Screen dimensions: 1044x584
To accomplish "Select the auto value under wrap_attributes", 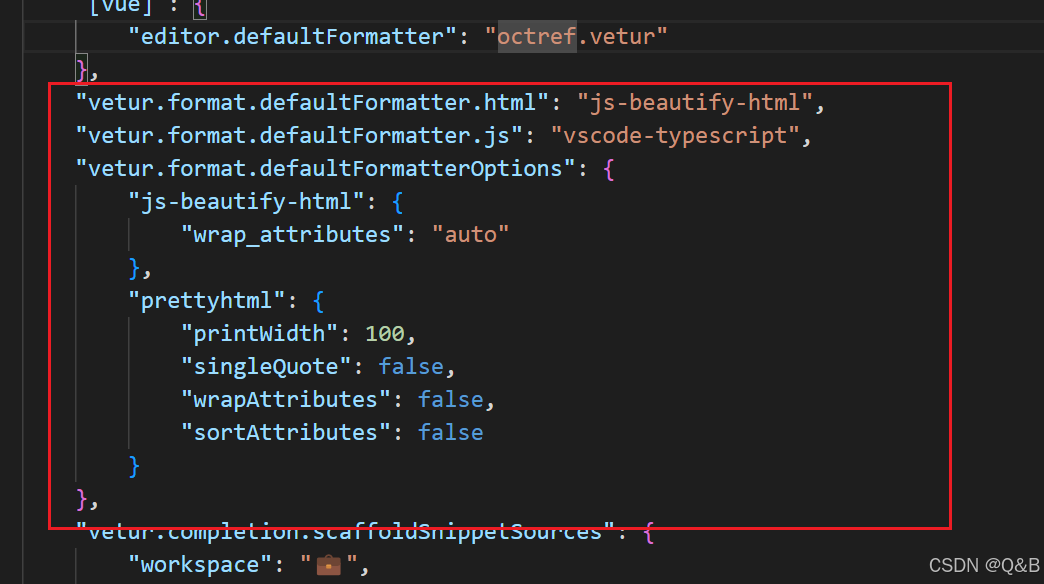I will pyautogui.click(x=471, y=234).
